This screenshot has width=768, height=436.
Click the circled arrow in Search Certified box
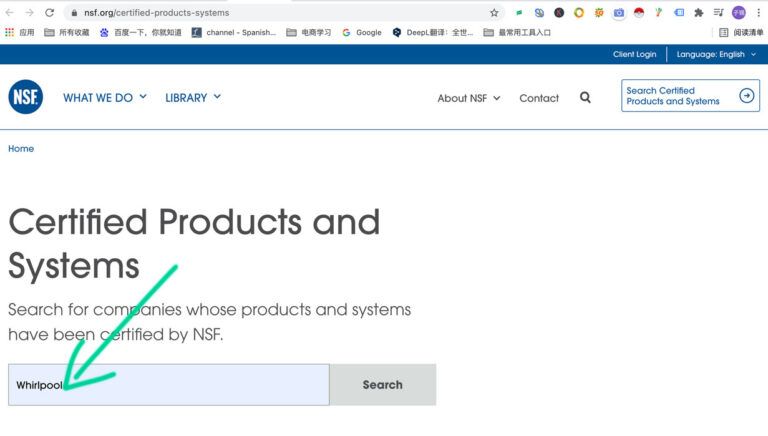[746, 96]
